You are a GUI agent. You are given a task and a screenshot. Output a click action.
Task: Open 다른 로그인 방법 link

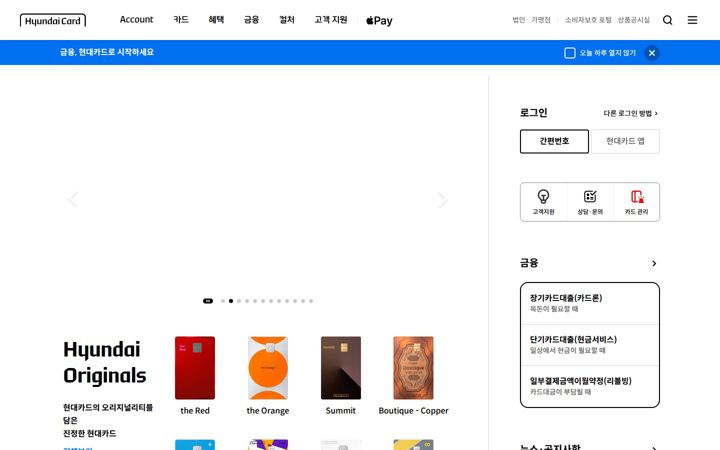pos(630,113)
